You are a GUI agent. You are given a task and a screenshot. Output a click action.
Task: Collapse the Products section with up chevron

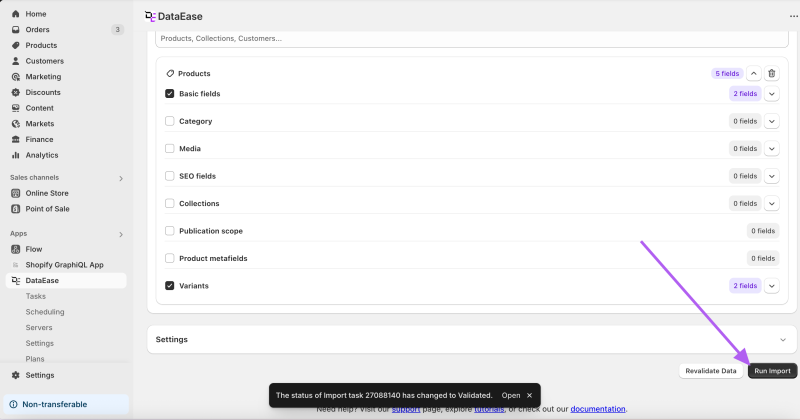754,73
